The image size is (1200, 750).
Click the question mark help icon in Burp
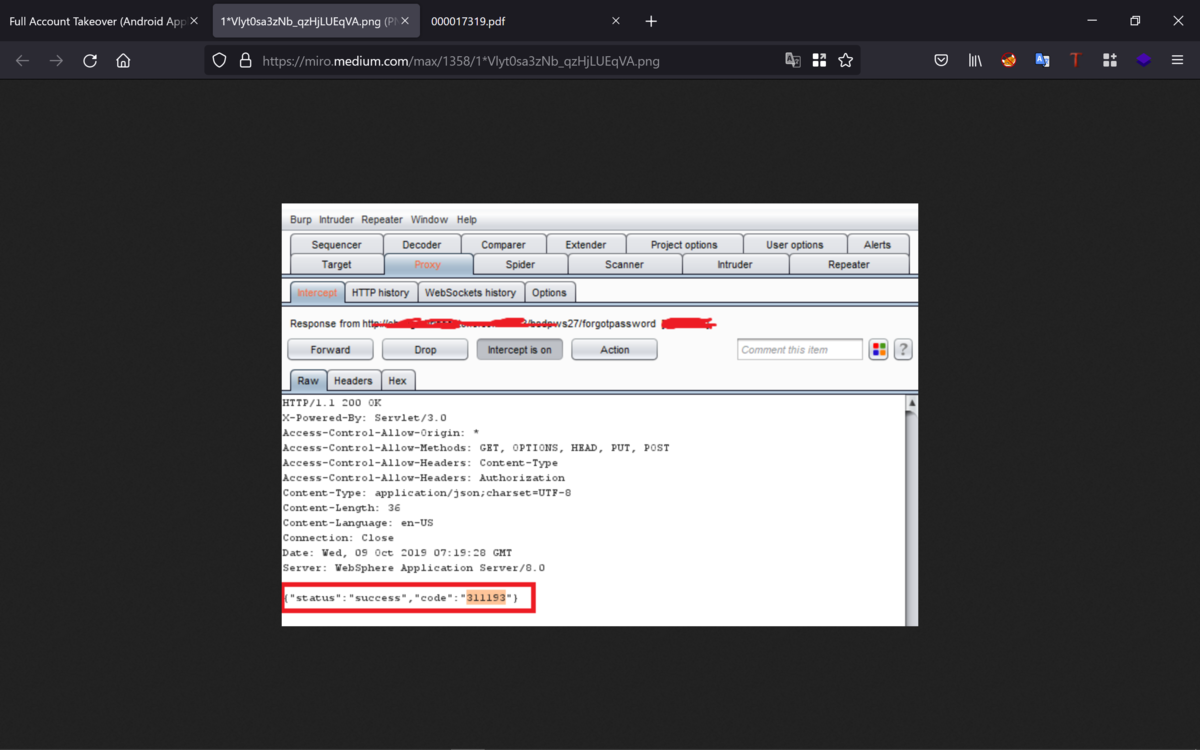click(x=903, y=350)
